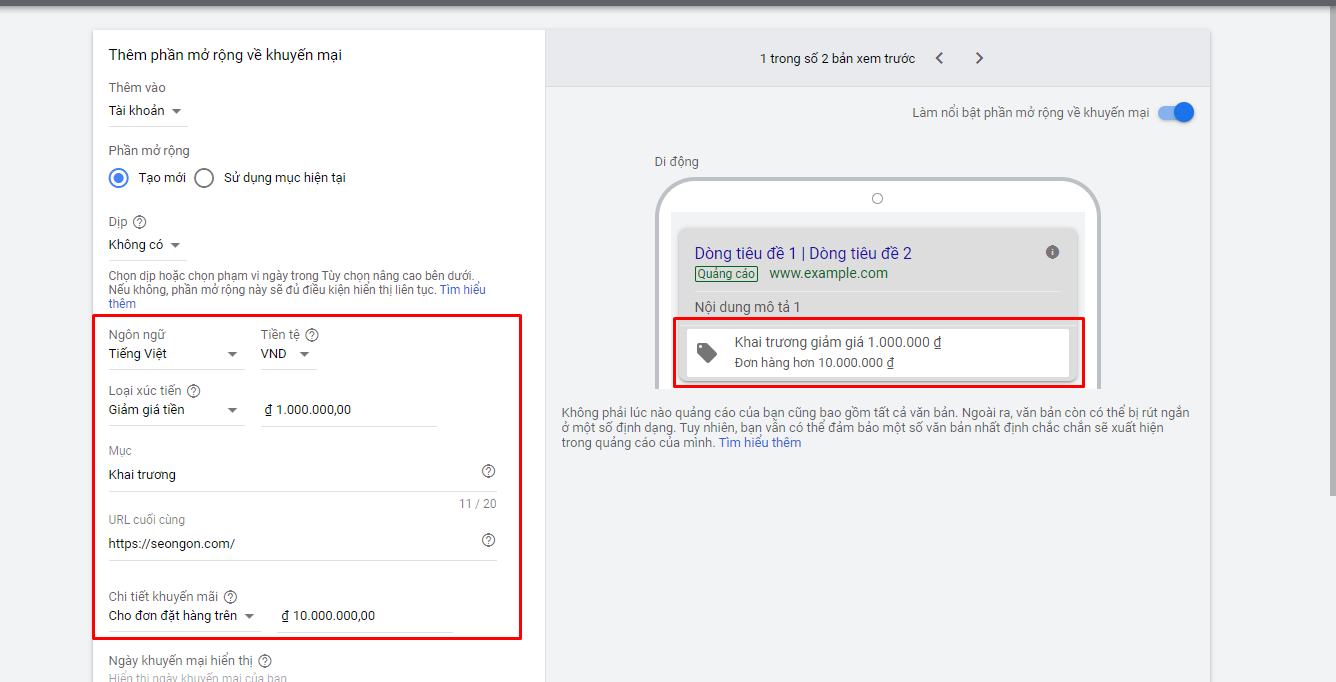The width and height of the screenshot is (1336, 682).
Task: Go back to previous preview arrow
Action: click(939, 58)
